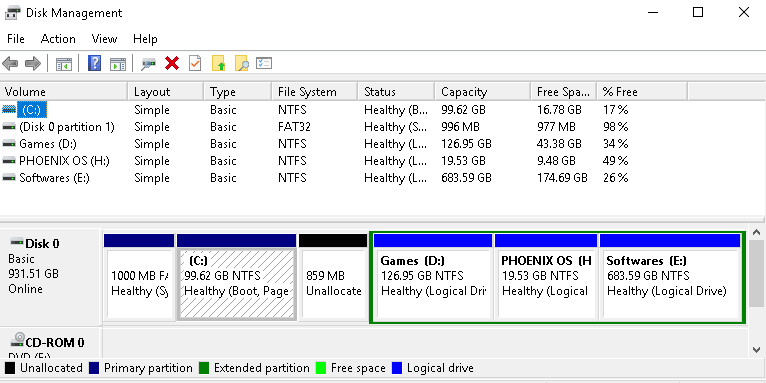This screenshot has width=766, height=383.
Task: Open the Help menu
Action: pos(145,39)
